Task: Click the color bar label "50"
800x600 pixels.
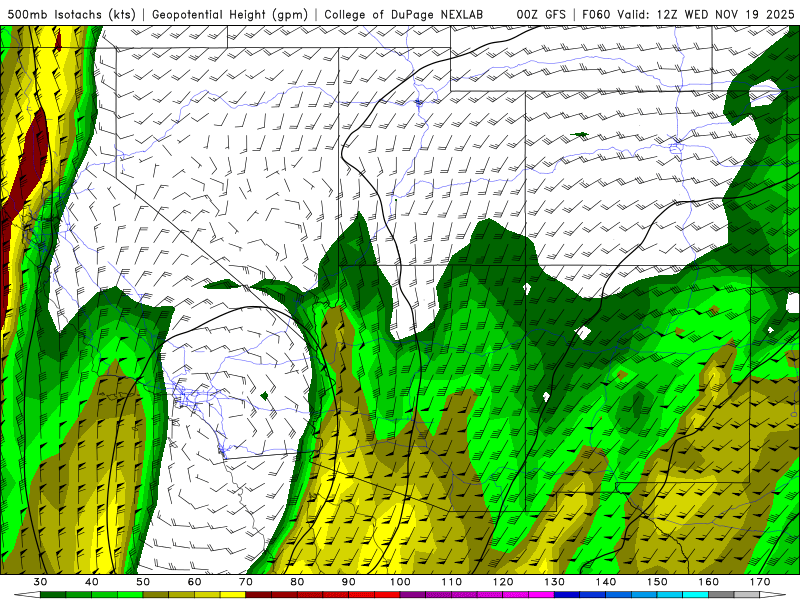Action: (x=143, y=582)
